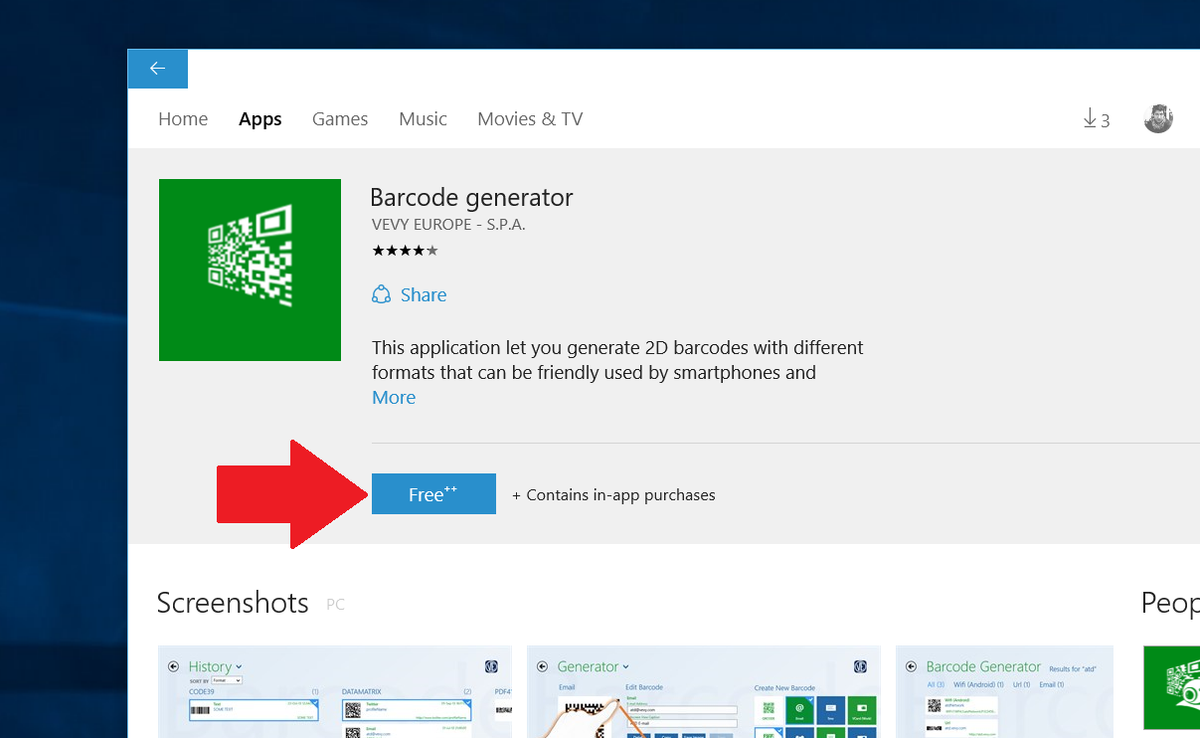Open the Movies & TV section
This screenshot has height=738, width=1200.
529,118
